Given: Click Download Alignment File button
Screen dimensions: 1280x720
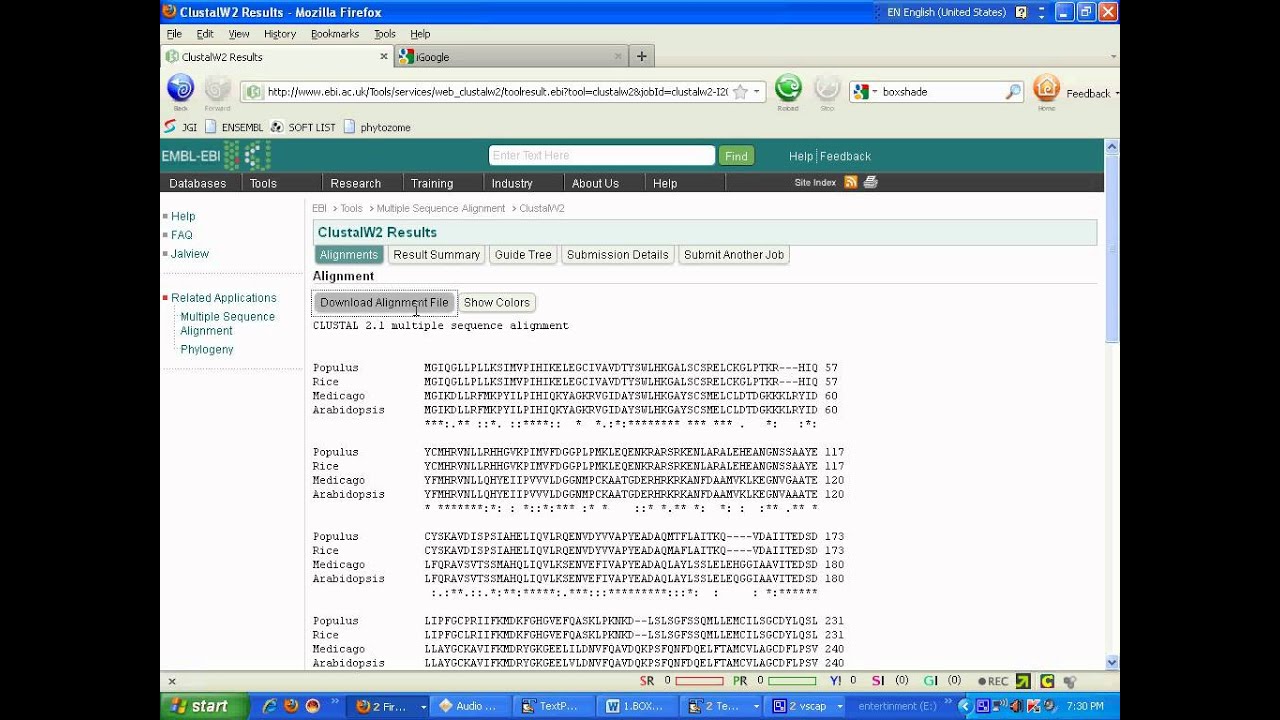Looking at the screenshot, I should point(384,302).
